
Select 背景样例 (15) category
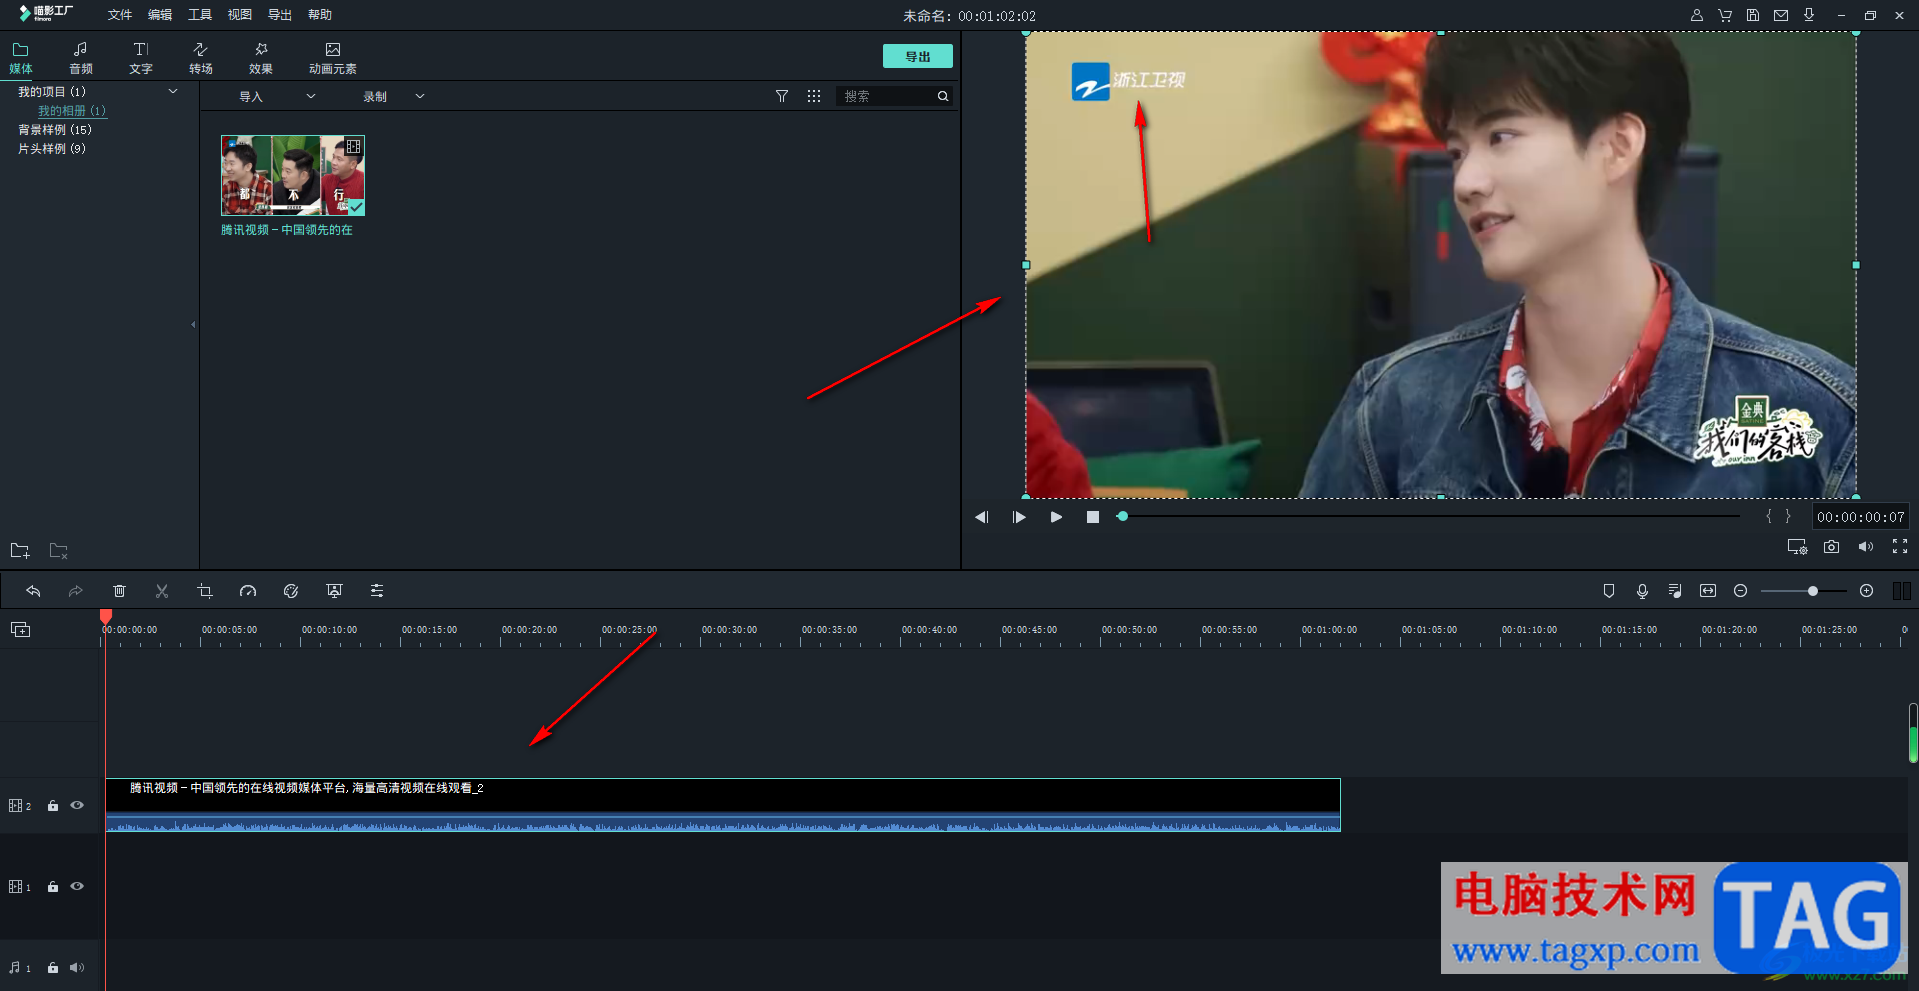point(55,130)
